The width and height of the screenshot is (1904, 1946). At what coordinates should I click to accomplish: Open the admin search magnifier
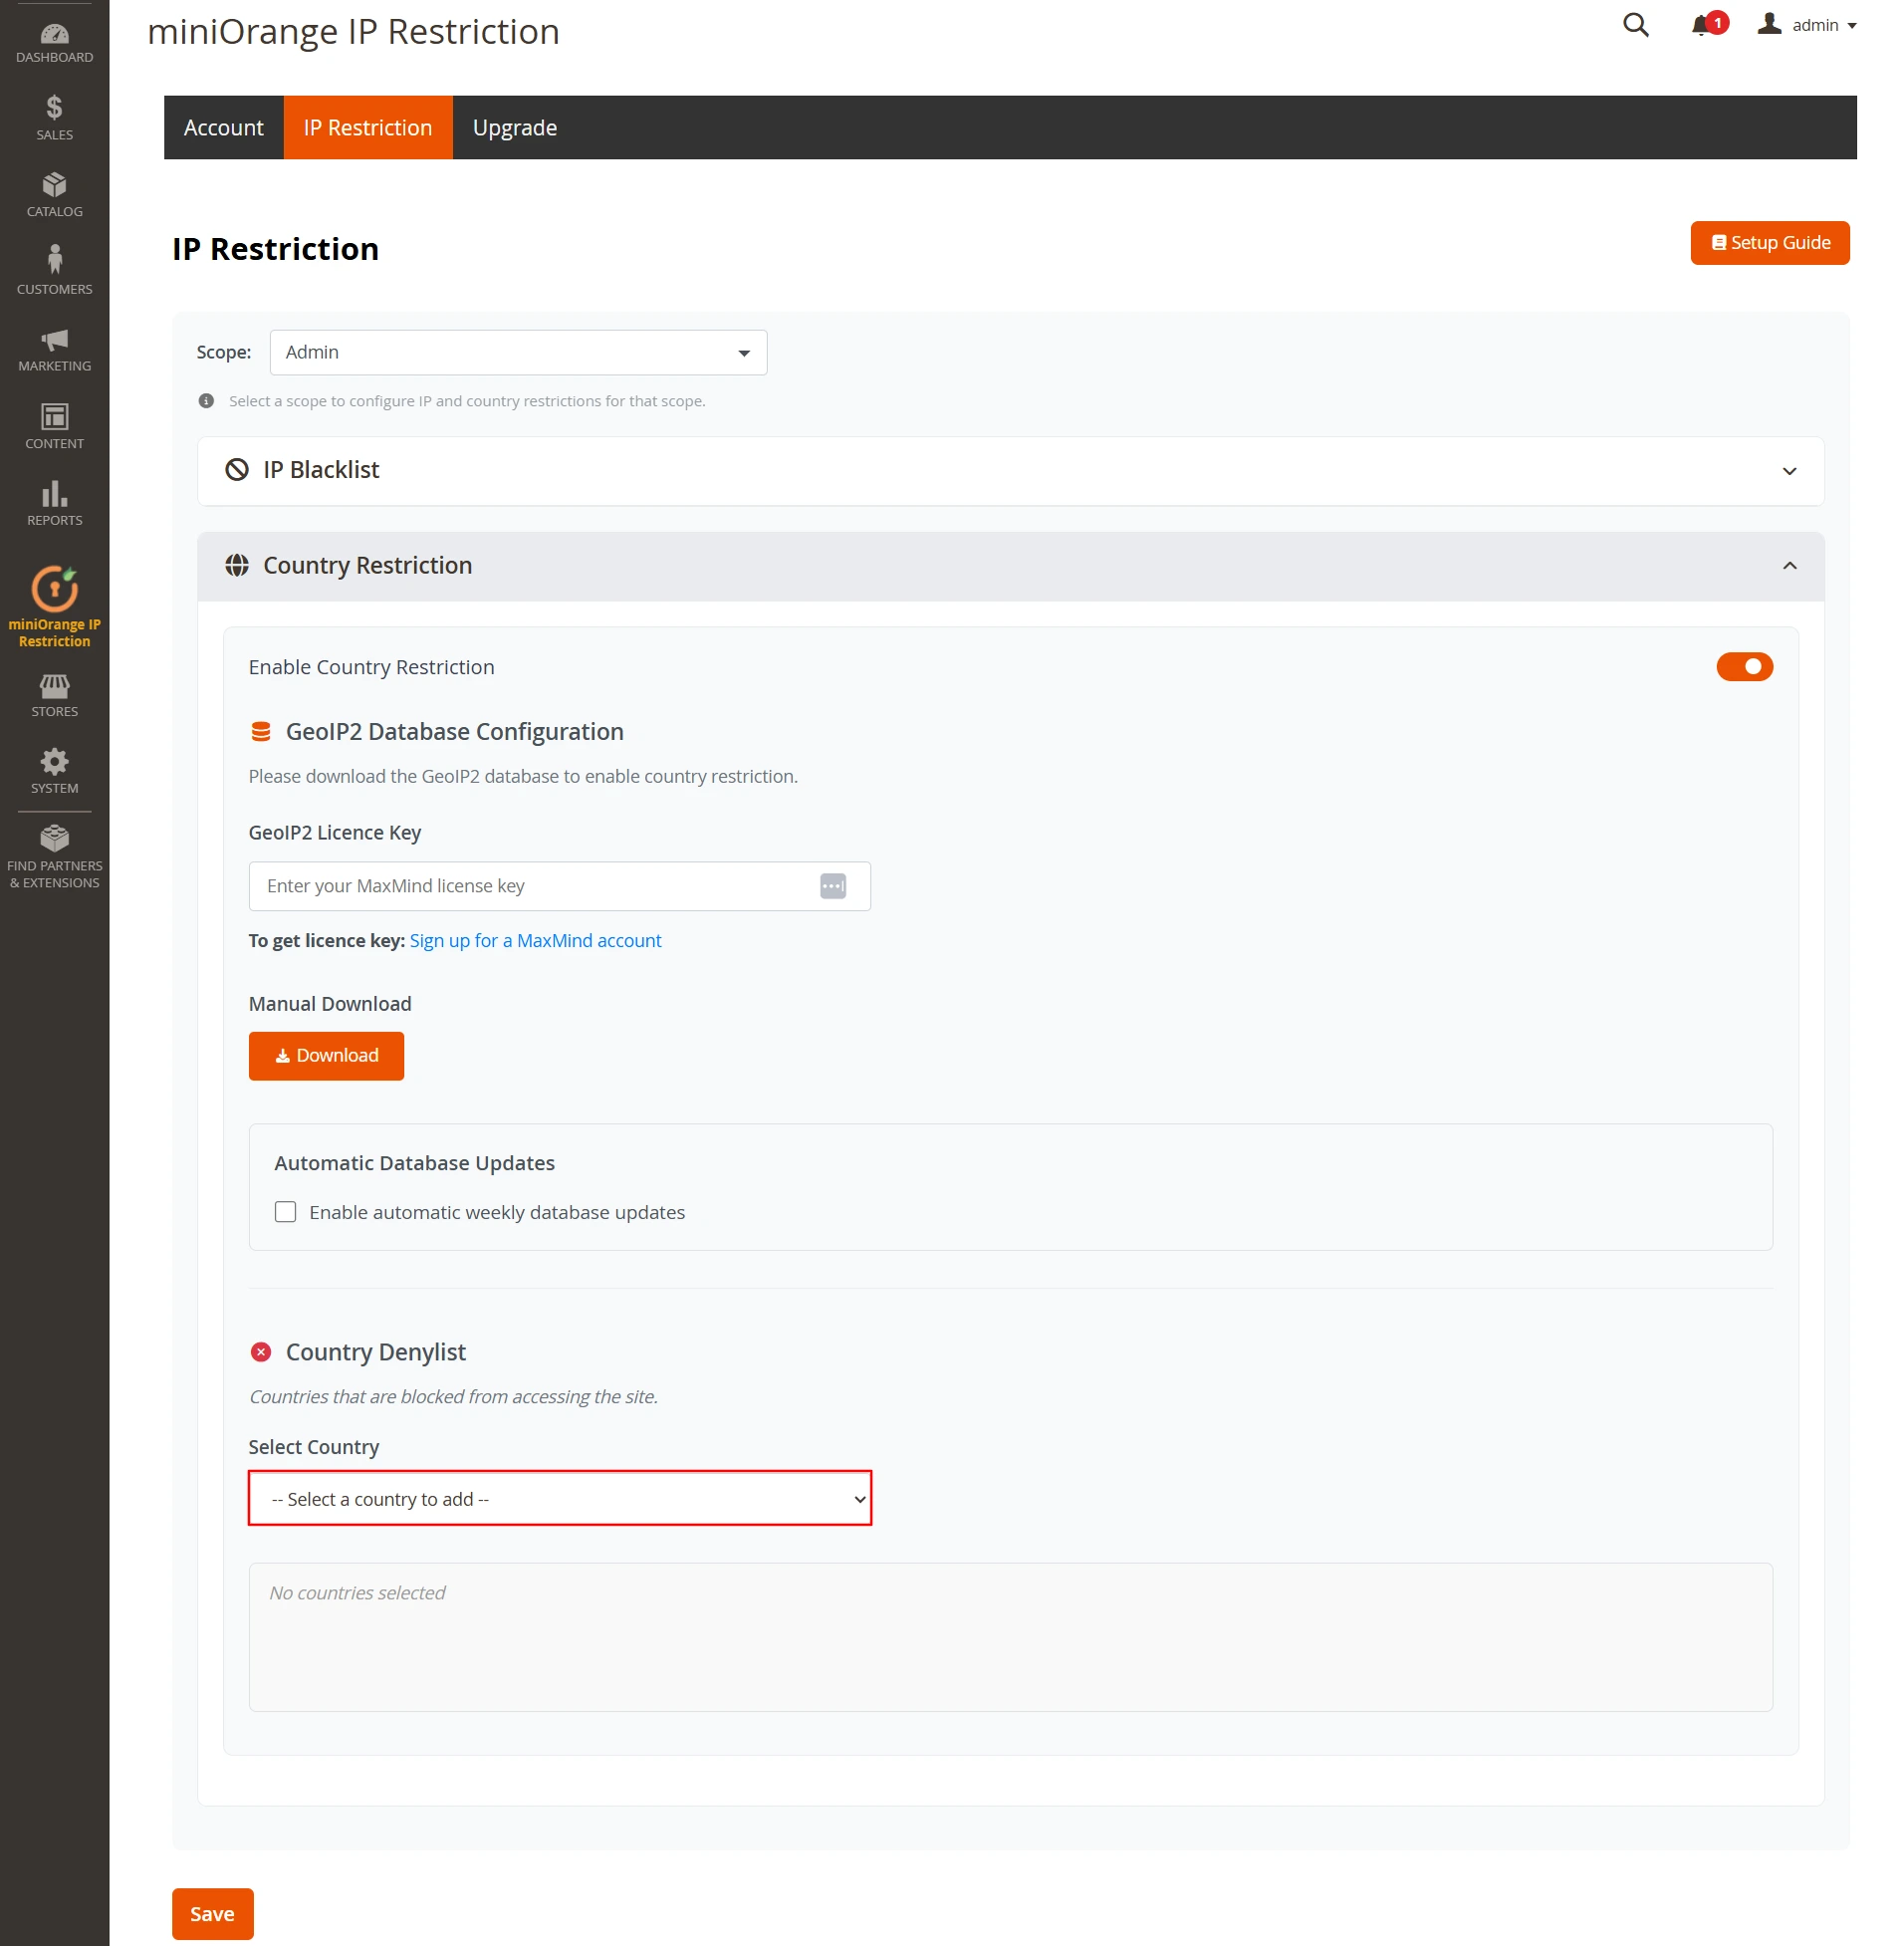pos(1635,25)
